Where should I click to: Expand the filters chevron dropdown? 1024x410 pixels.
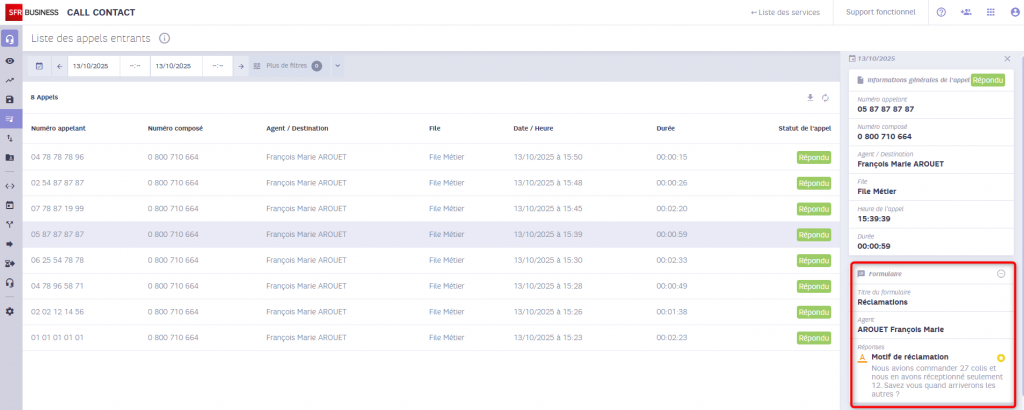pos(337,66)
